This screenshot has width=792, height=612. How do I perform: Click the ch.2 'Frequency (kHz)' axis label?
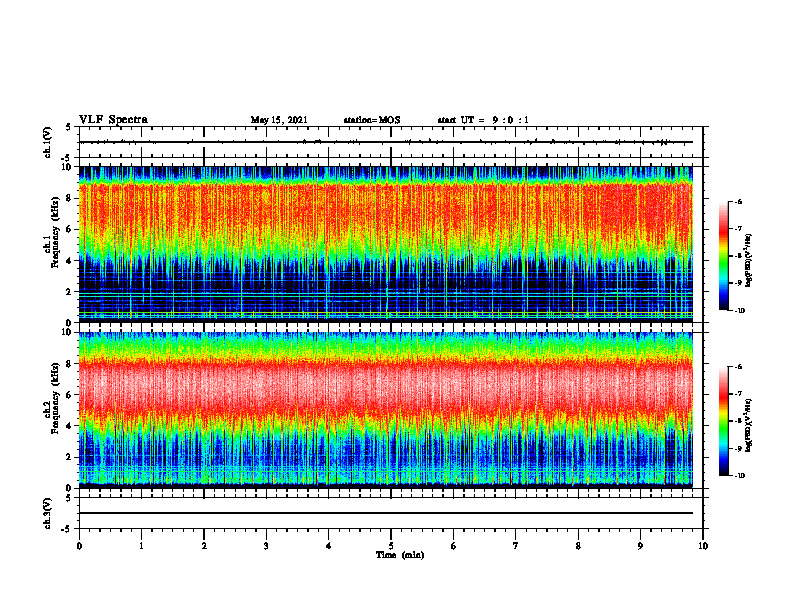coord(56,398)
